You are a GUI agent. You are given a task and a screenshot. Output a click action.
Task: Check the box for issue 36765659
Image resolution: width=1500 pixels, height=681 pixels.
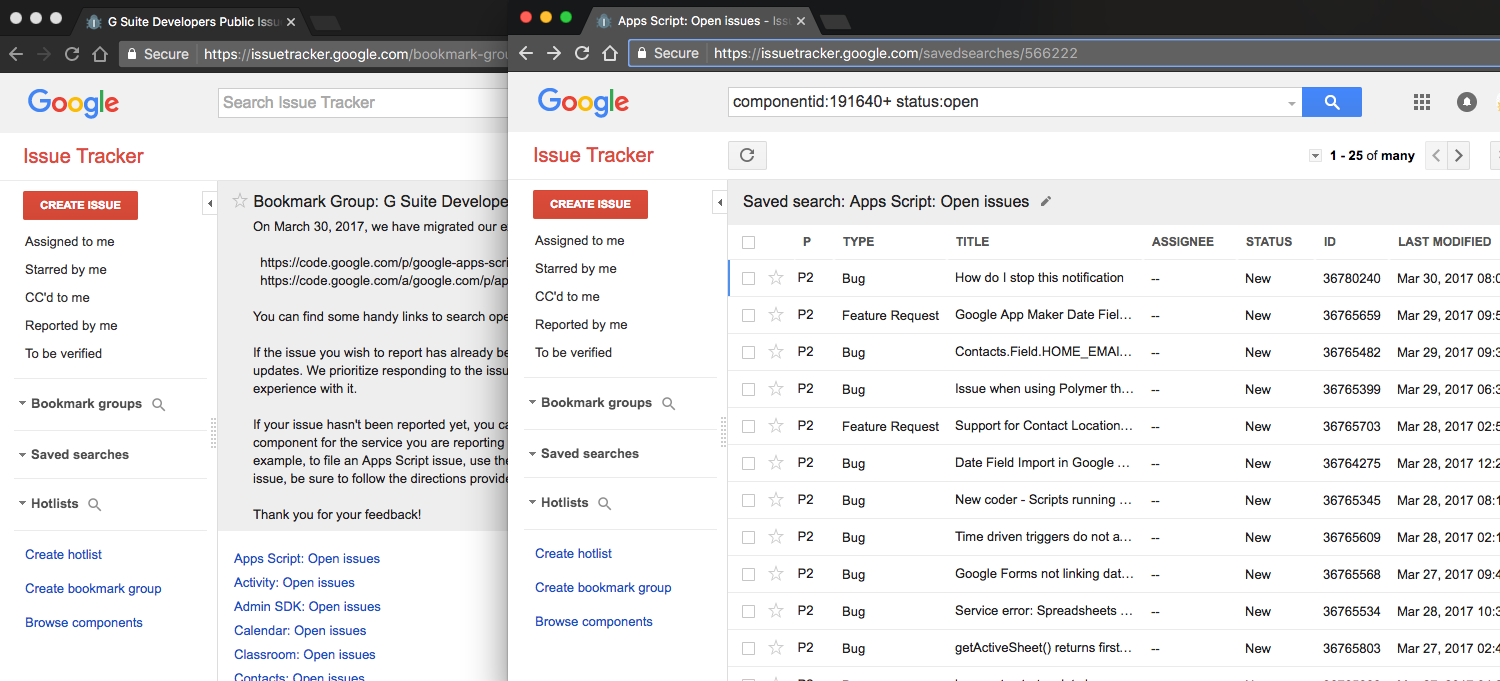pos(748,315)
